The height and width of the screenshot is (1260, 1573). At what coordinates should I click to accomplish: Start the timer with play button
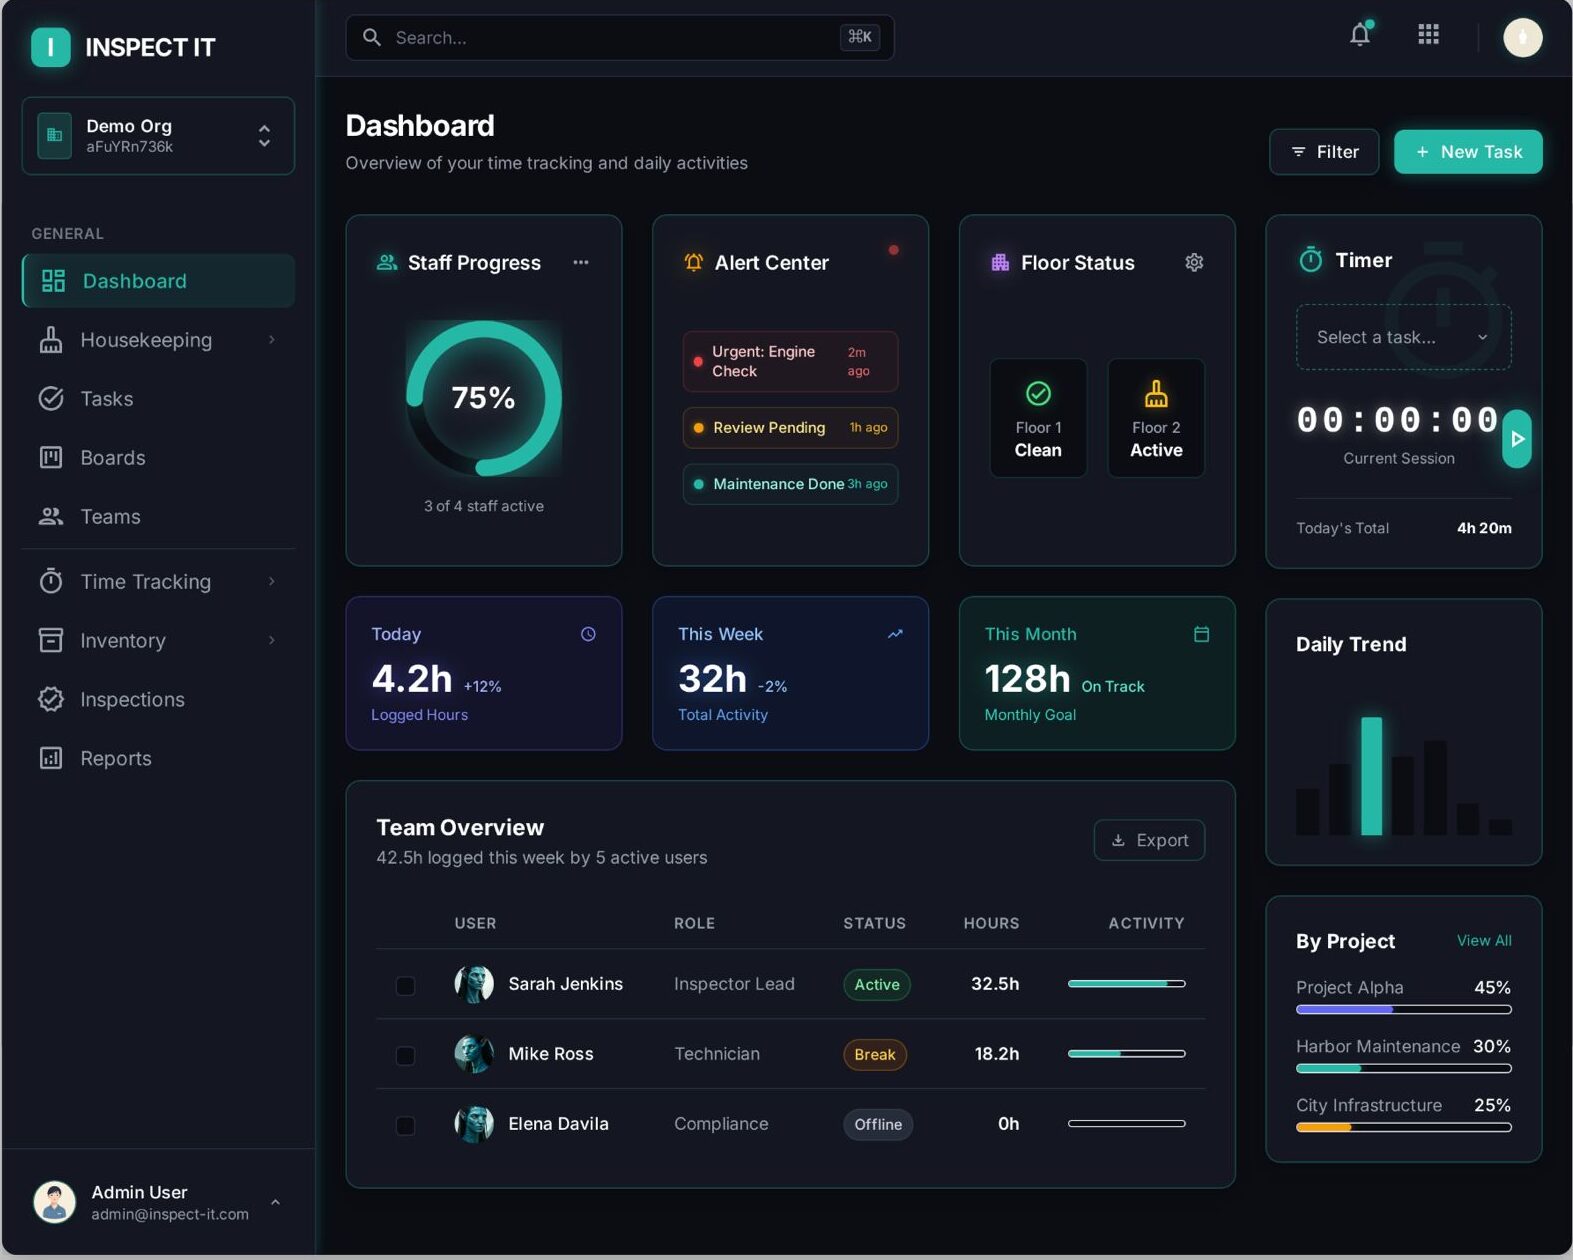(x=1517, y=439)
